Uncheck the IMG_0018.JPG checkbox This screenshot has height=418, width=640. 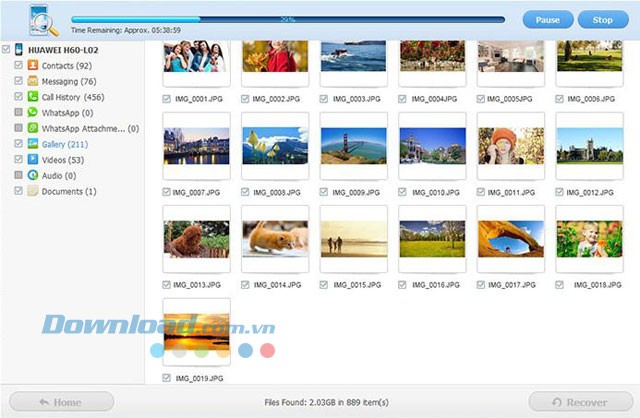tap(559, 285)
